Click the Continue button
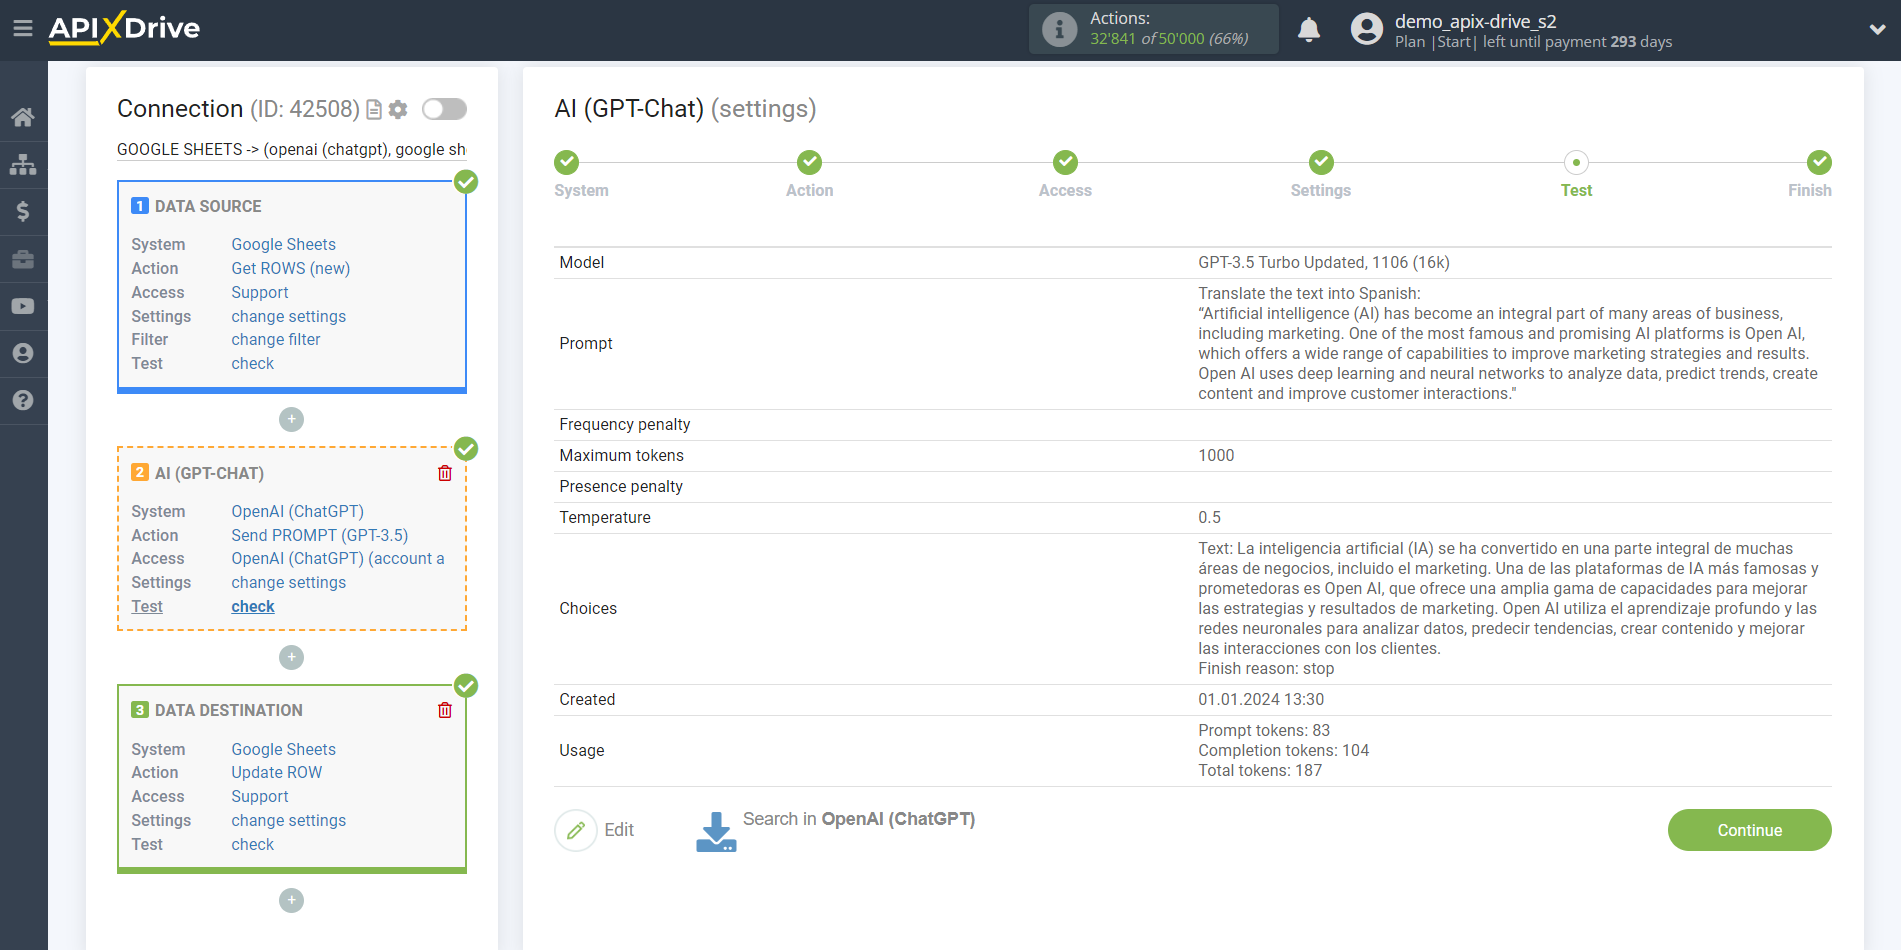Screen dimensions: 1901x950 1749,830
